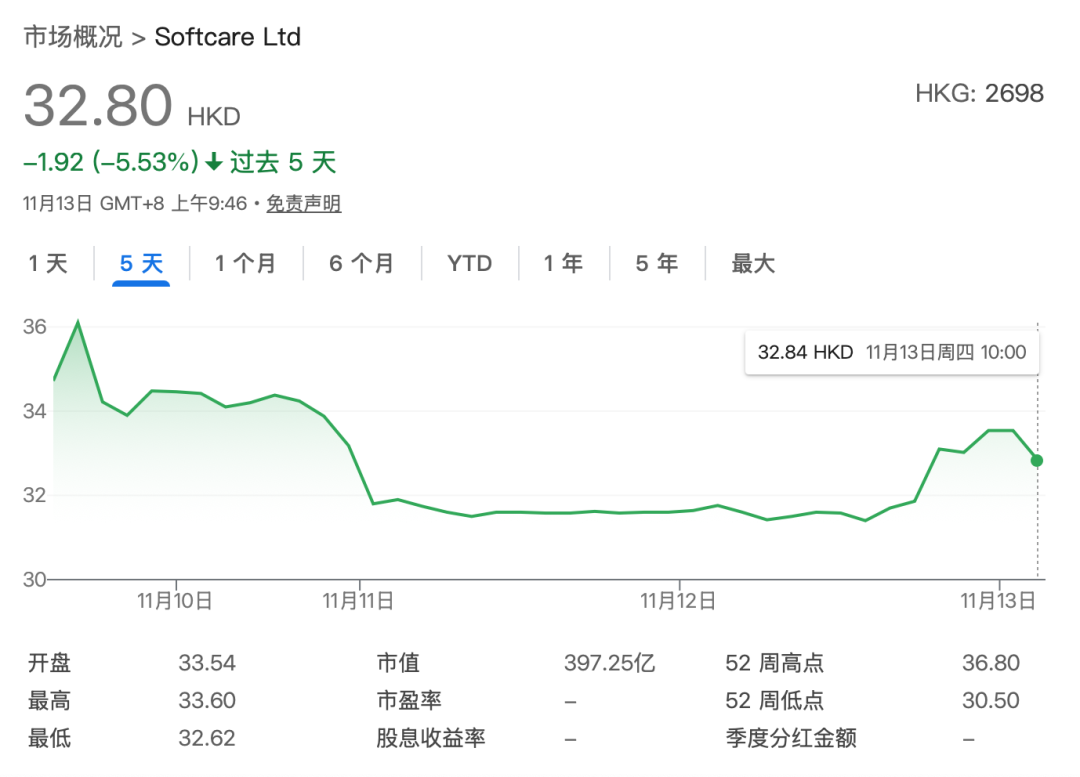
Task: Click the 11月12日 date axis label
Action: 678,600
